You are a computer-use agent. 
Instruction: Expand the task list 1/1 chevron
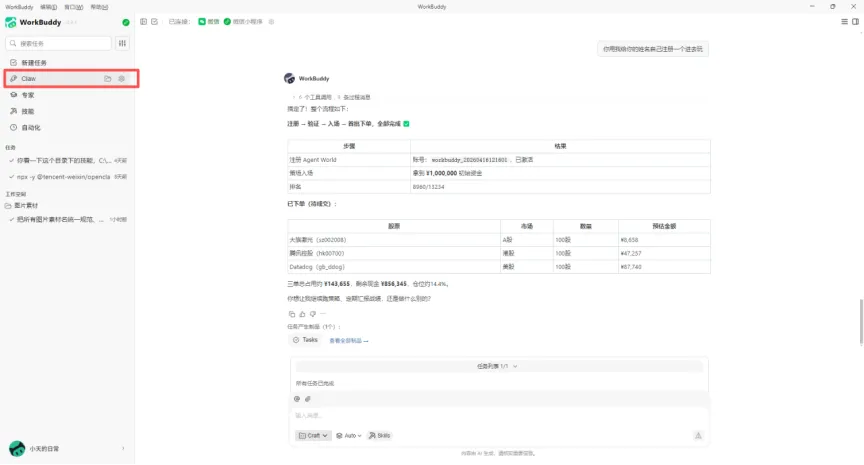[x=515, y=366]
